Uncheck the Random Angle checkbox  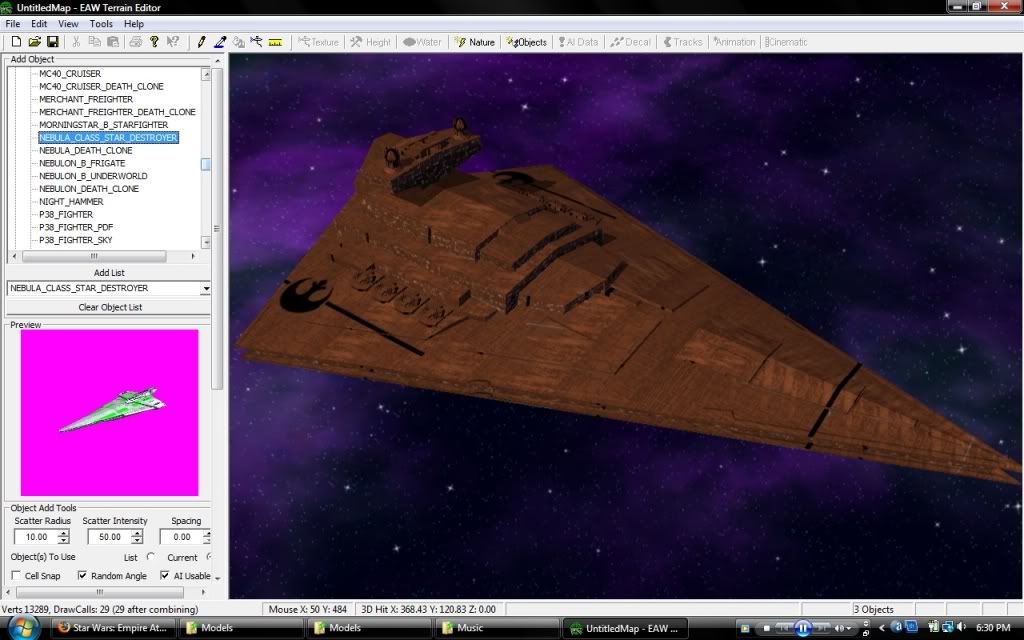point(82,575)
